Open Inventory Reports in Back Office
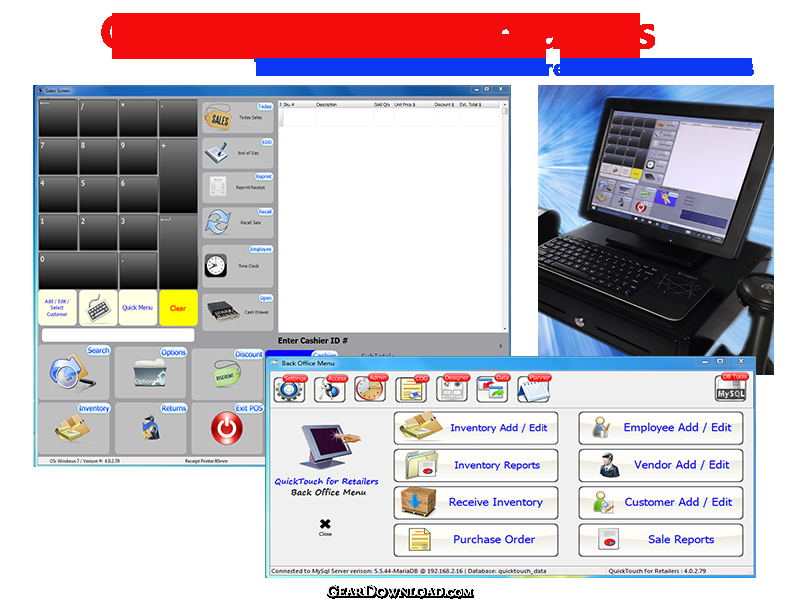Screen dimensions: 800x600 476,465
